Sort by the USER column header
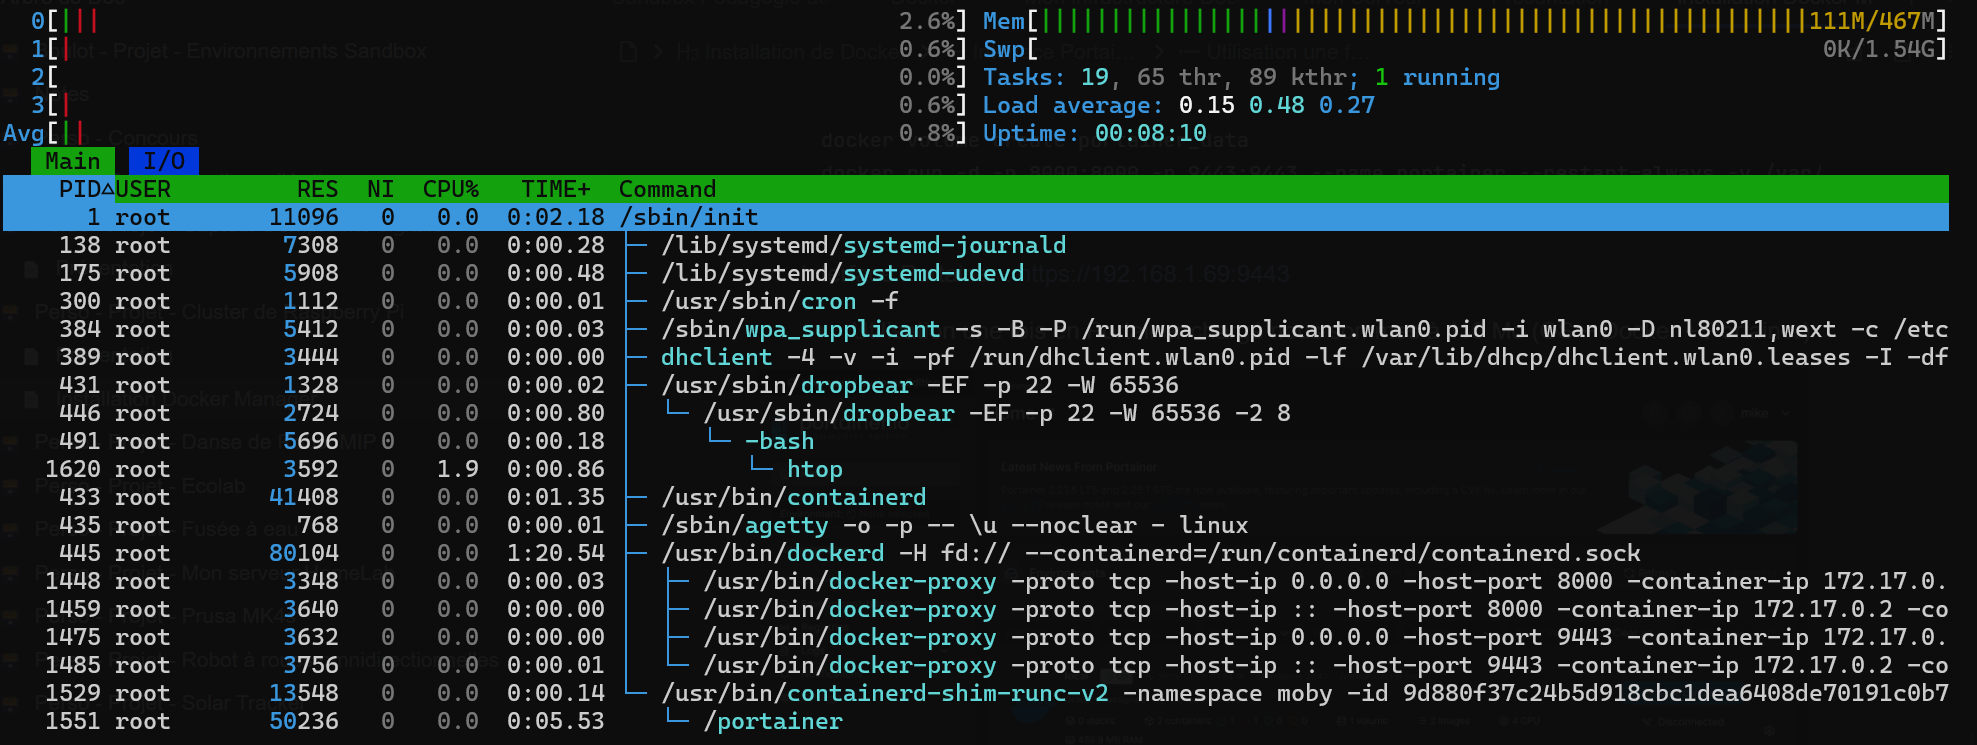 tap(143, 189)
